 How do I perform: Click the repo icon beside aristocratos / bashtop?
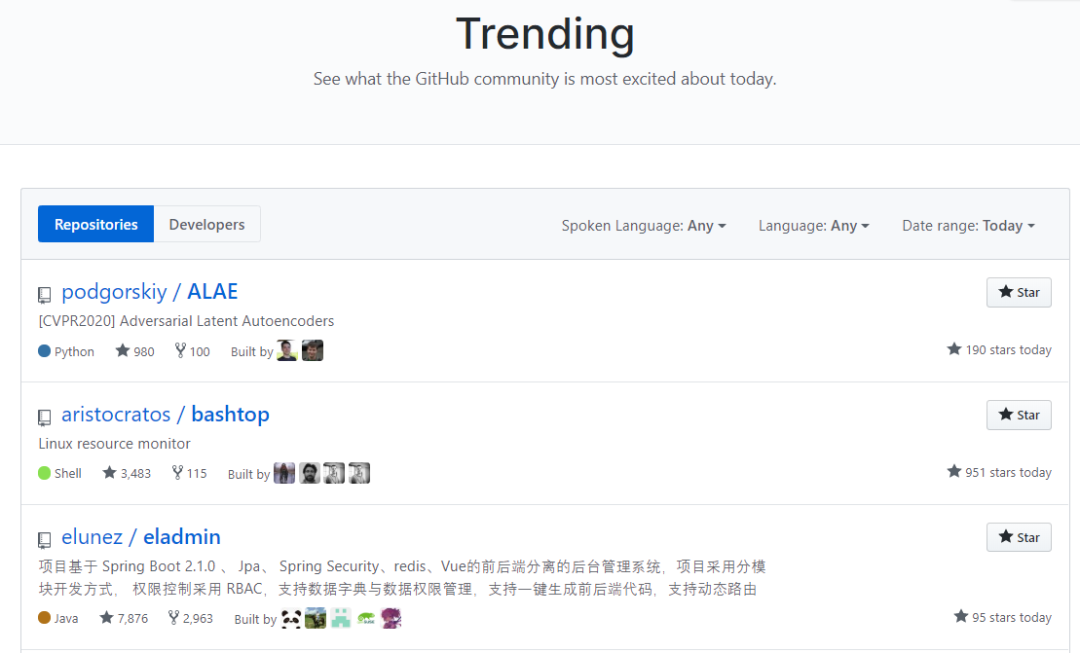tap(44, 417)
